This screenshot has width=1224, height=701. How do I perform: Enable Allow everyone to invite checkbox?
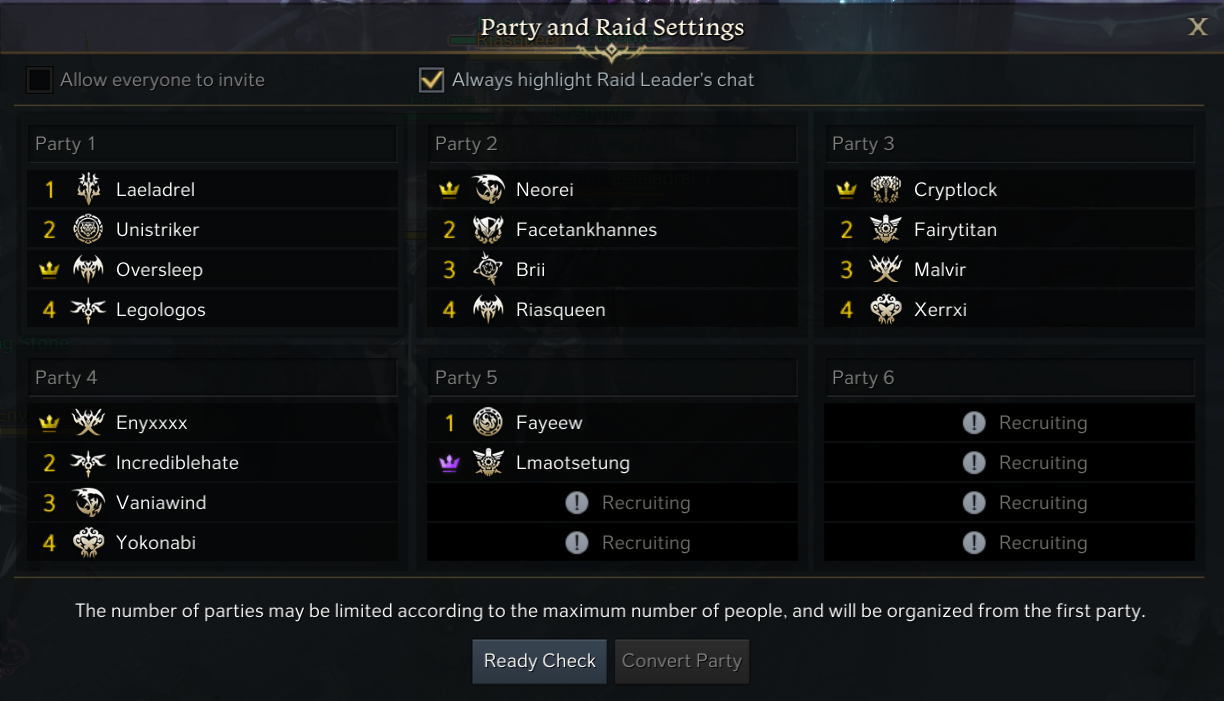(x=40, y=80)
